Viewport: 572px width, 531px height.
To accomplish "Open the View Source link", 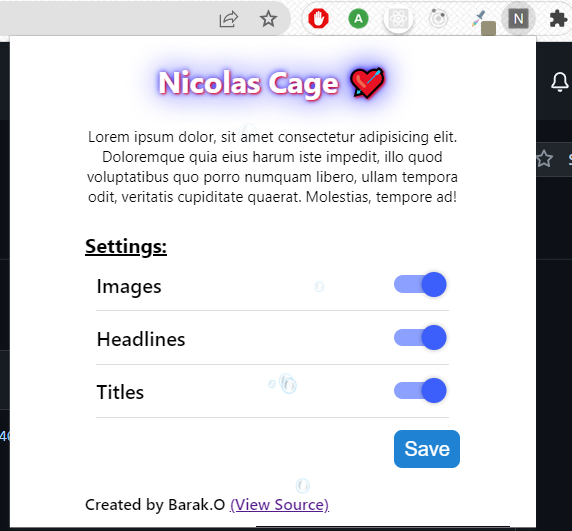I will click(x=279, y=505).
